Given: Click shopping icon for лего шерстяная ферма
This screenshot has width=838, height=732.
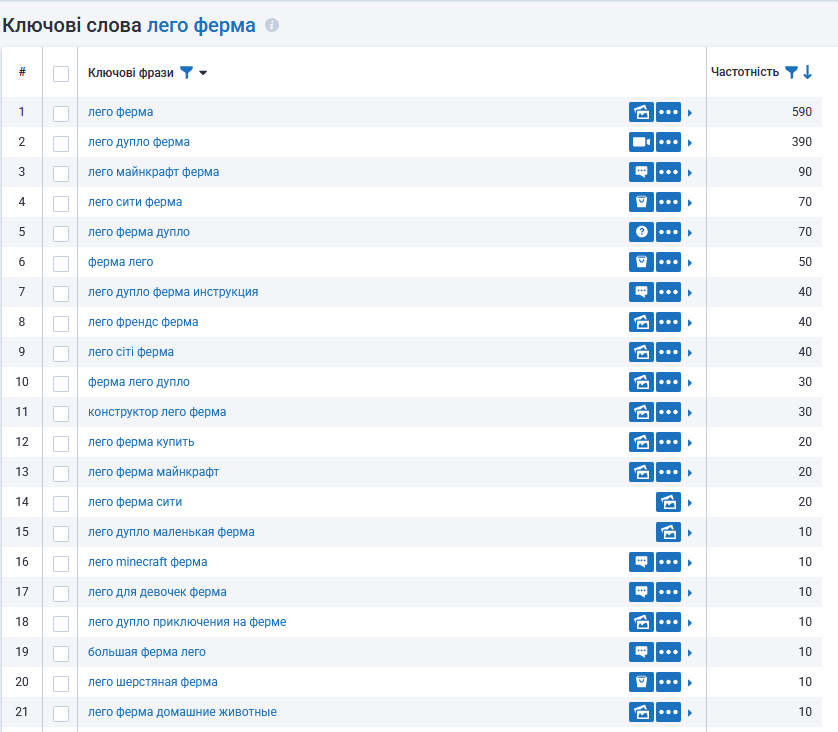Looking at the screenshot, I should 641,682.
